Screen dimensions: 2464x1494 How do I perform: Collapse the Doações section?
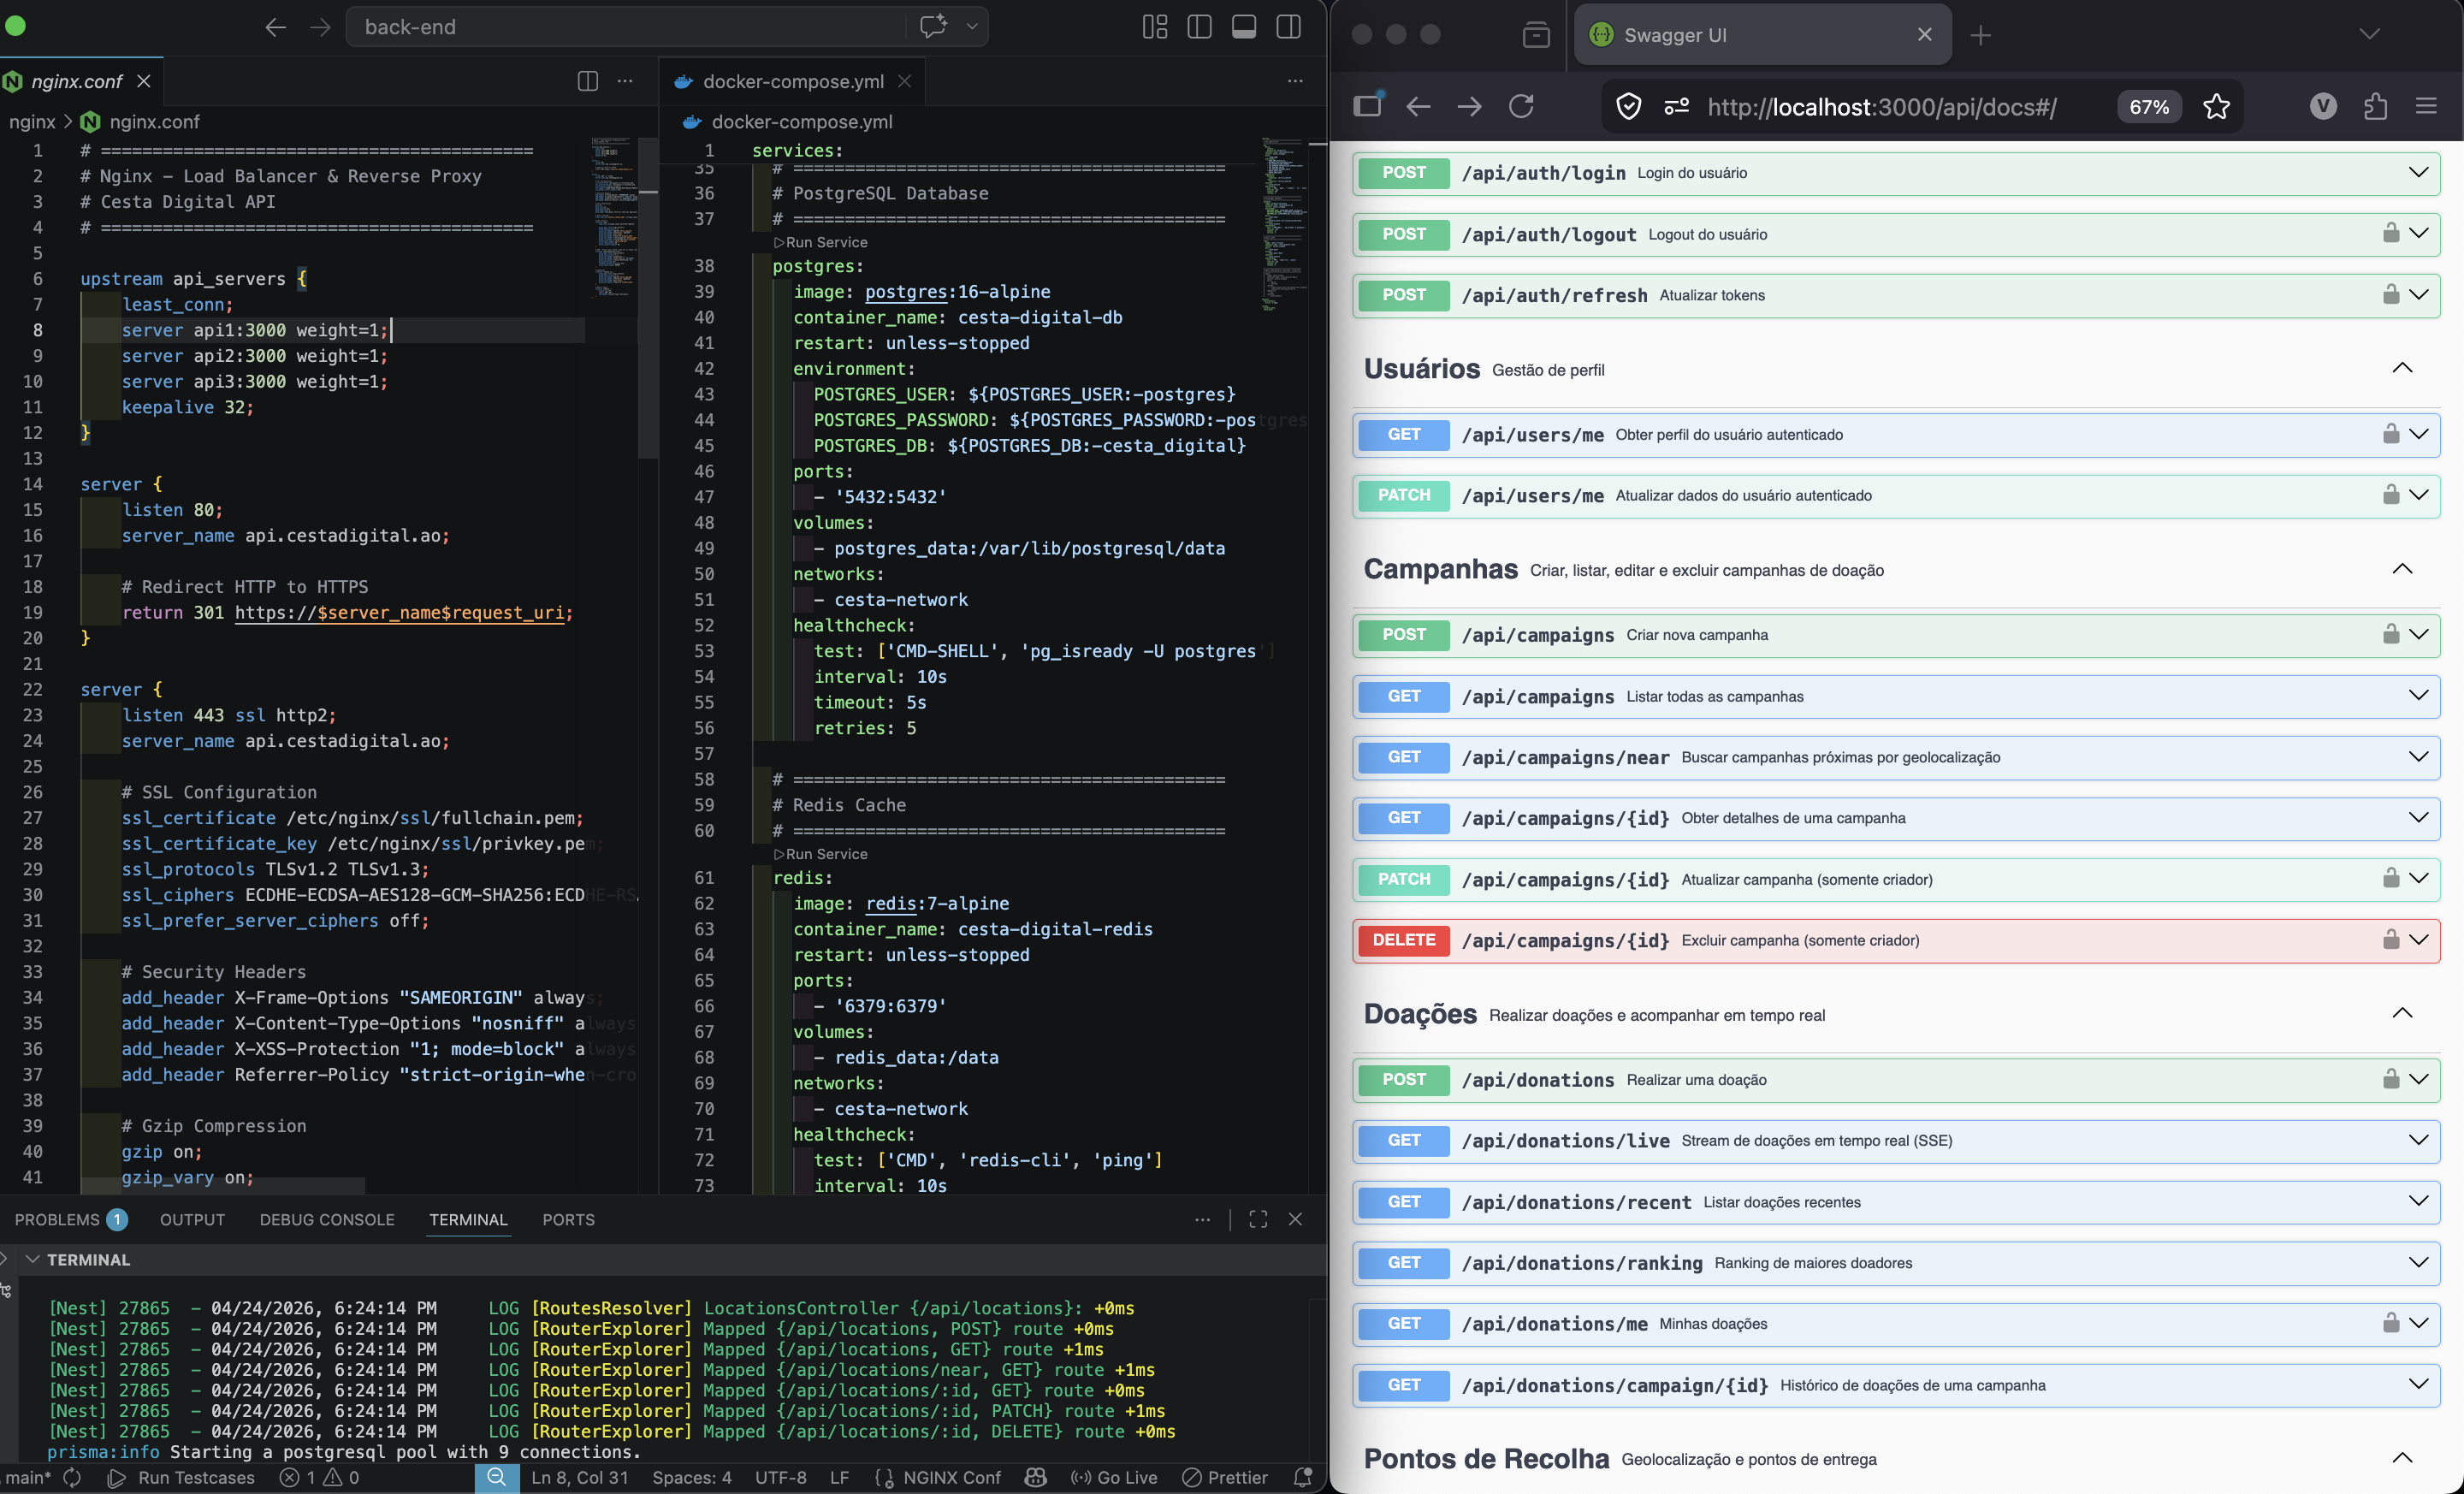(x=2402, y=1013)
